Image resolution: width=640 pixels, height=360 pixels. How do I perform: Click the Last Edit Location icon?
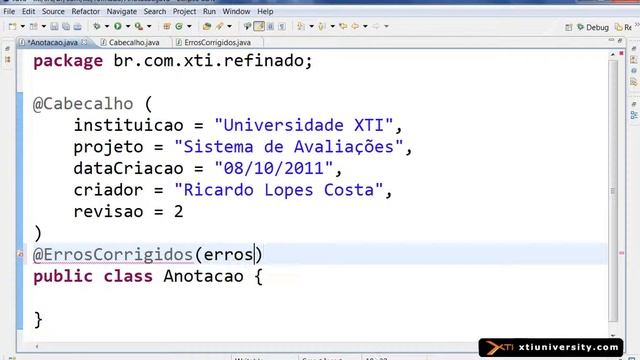point(343,27)
